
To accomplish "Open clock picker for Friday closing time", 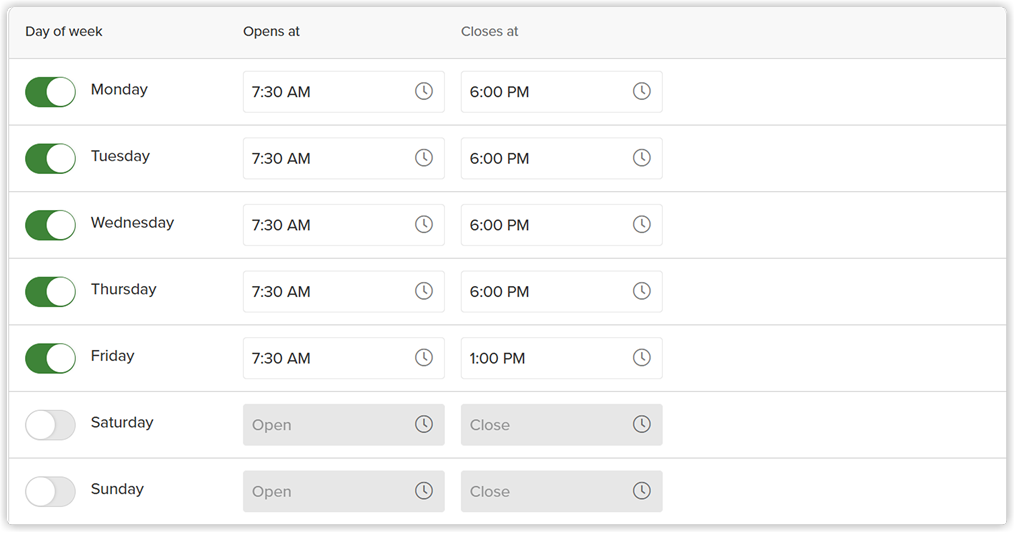I will click(641, 357).
